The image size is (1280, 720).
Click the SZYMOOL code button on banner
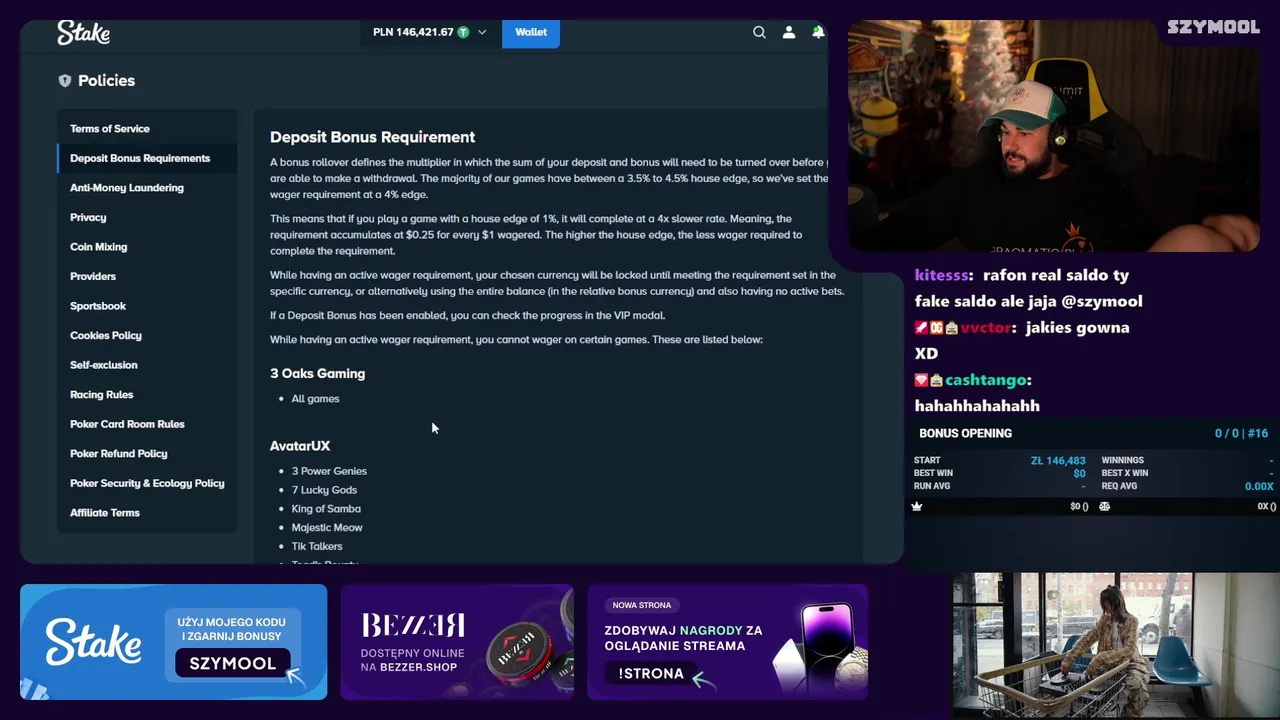[233, 664]
